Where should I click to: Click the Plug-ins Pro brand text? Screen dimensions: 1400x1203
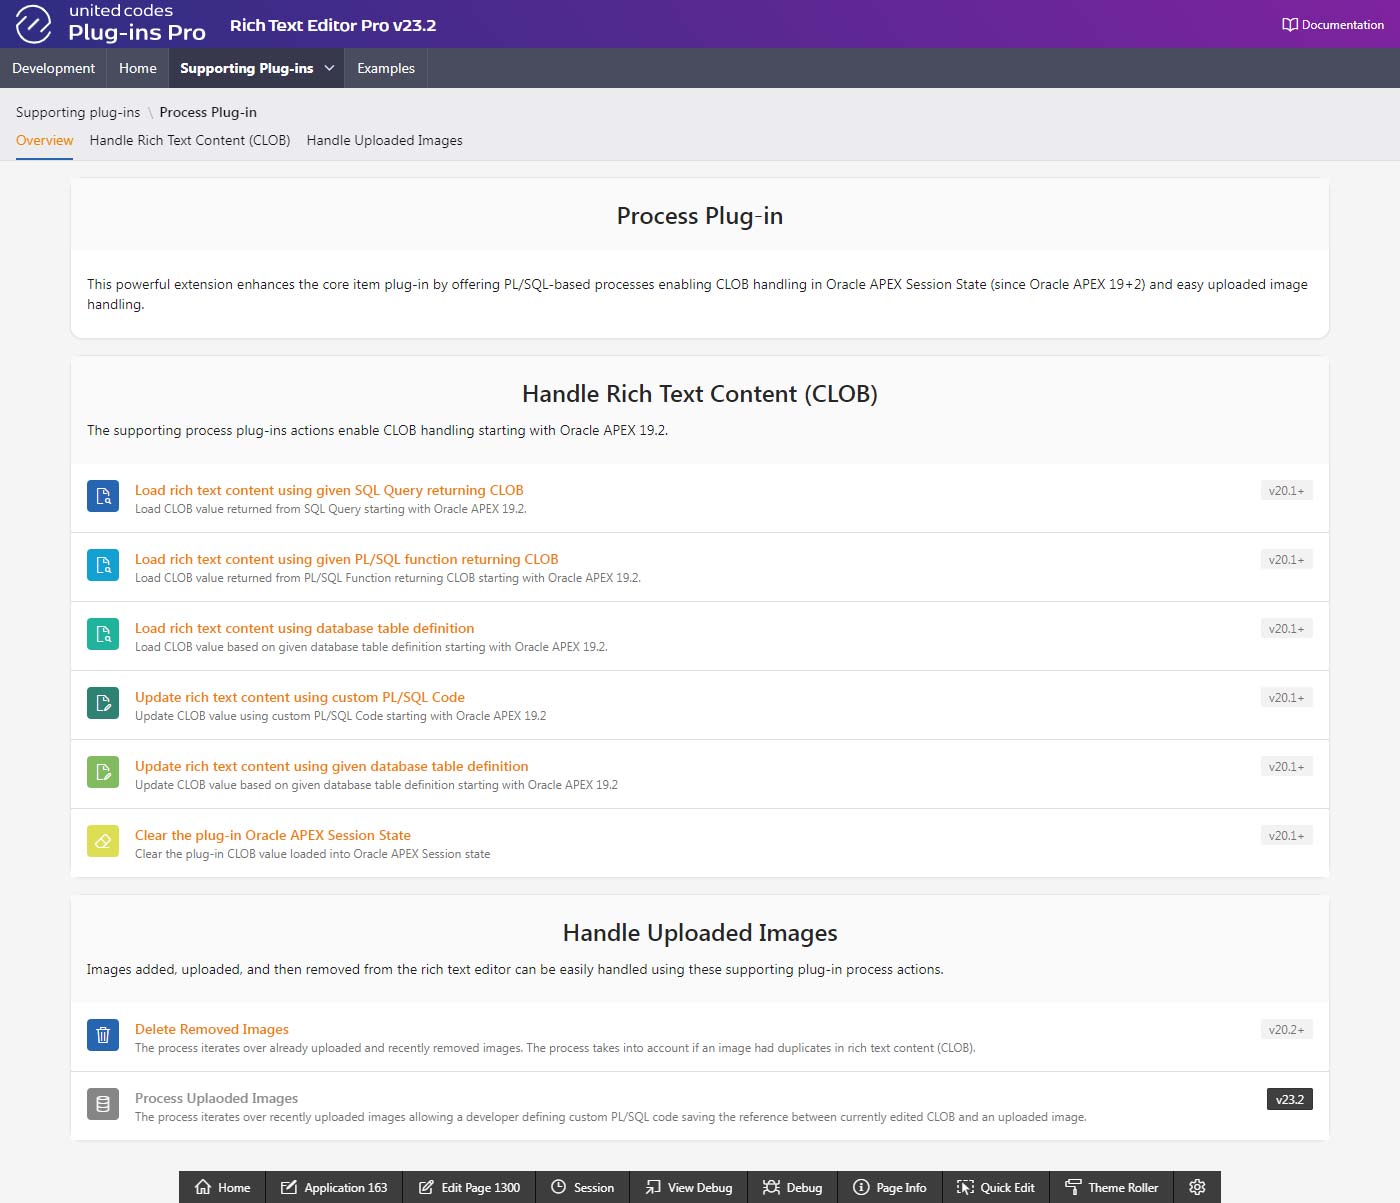[x=137, y=33]
